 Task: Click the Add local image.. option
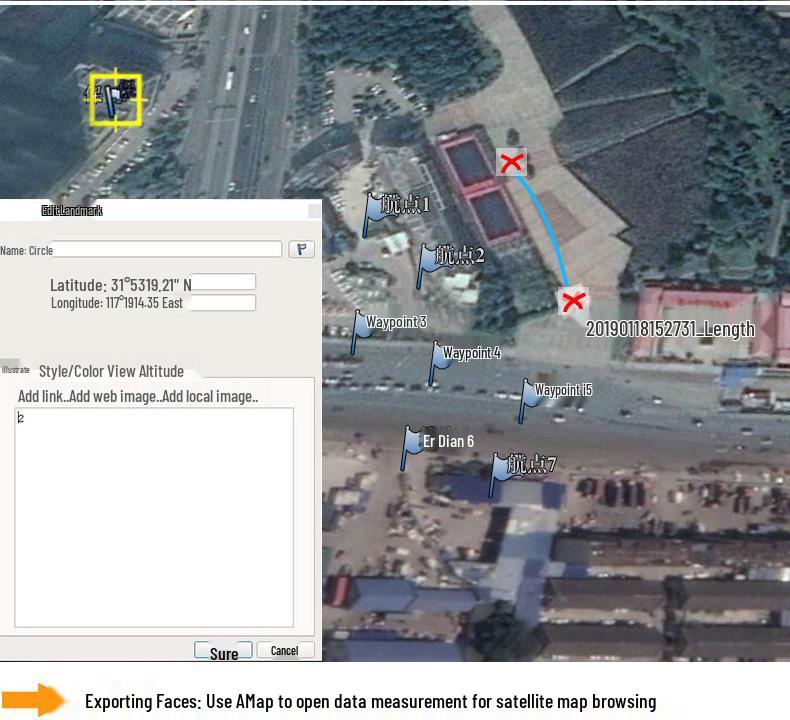[210, 397]
